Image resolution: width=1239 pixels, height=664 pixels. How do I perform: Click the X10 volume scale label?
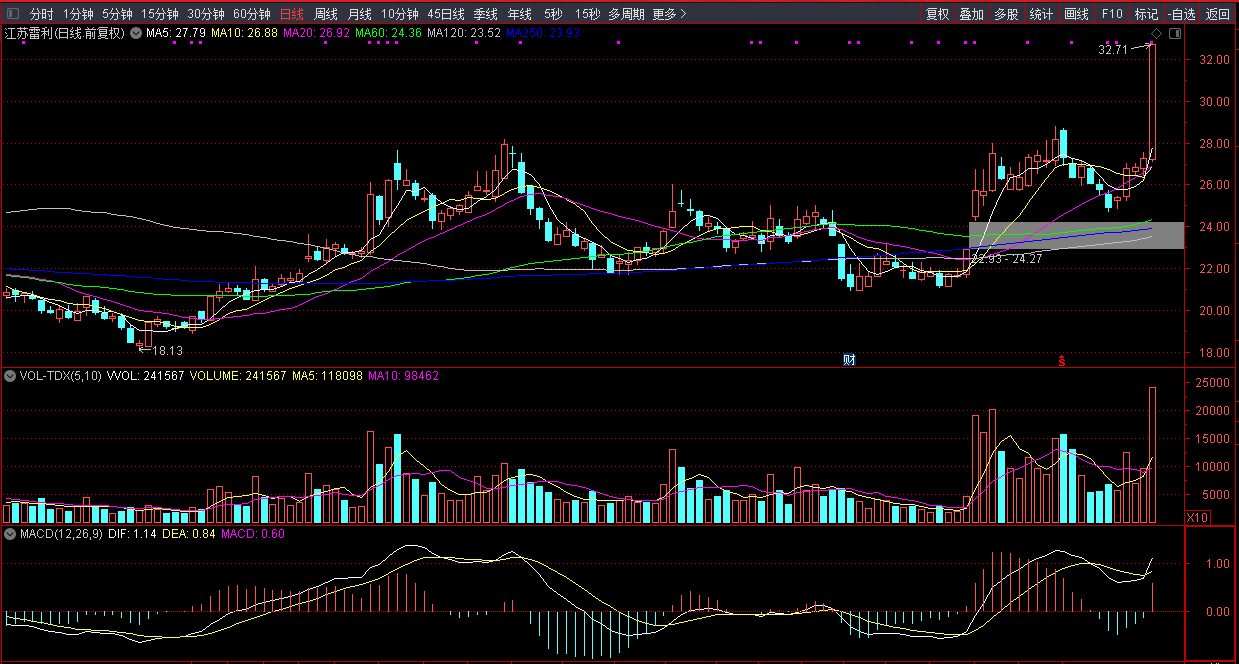(1196, 517)
